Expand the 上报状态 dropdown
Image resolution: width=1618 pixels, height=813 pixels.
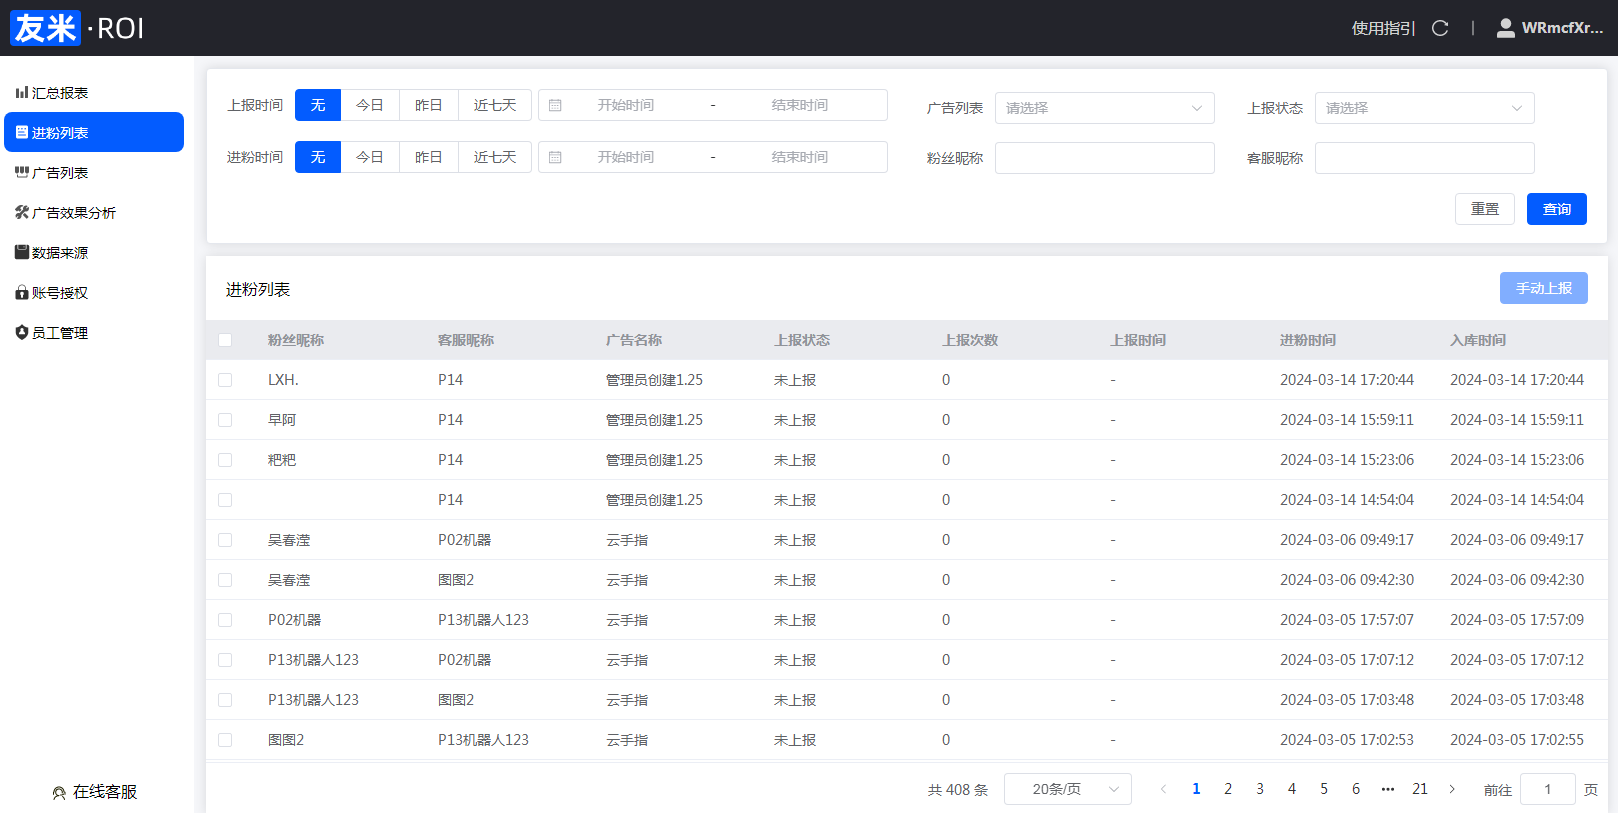[1424, 108]
